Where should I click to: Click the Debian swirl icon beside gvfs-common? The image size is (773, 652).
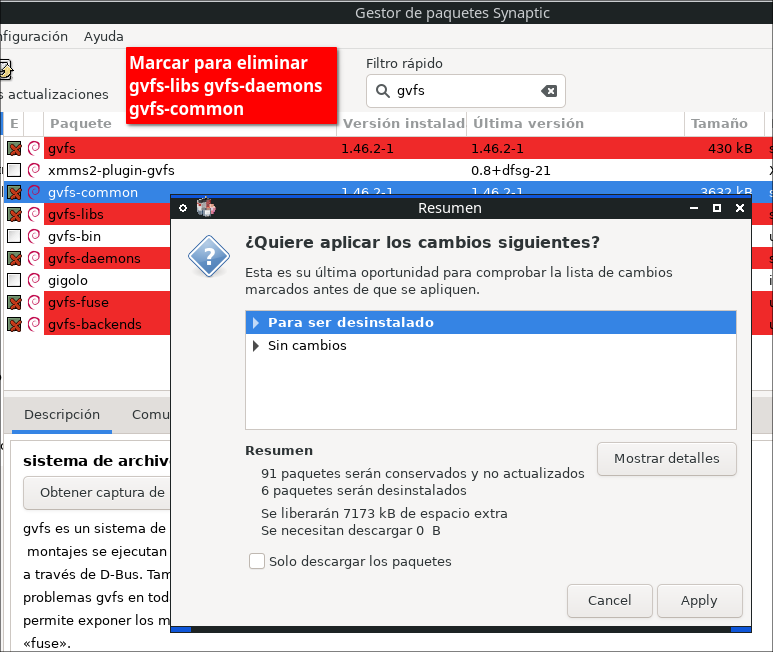[x=34, y=192]
